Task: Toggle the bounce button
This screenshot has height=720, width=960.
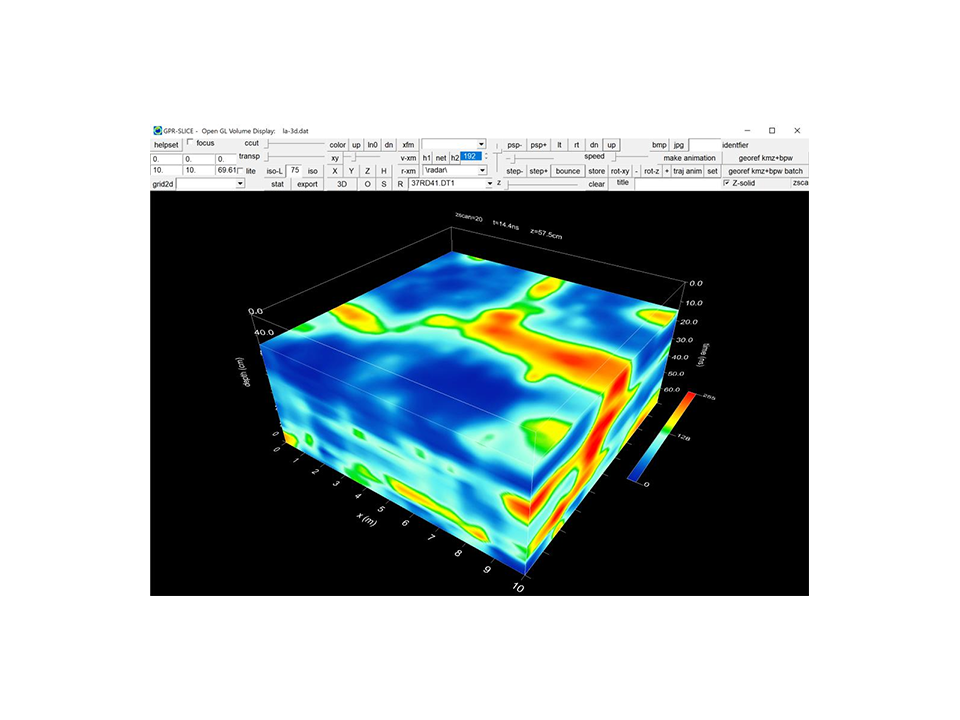Action: point(568,171)
